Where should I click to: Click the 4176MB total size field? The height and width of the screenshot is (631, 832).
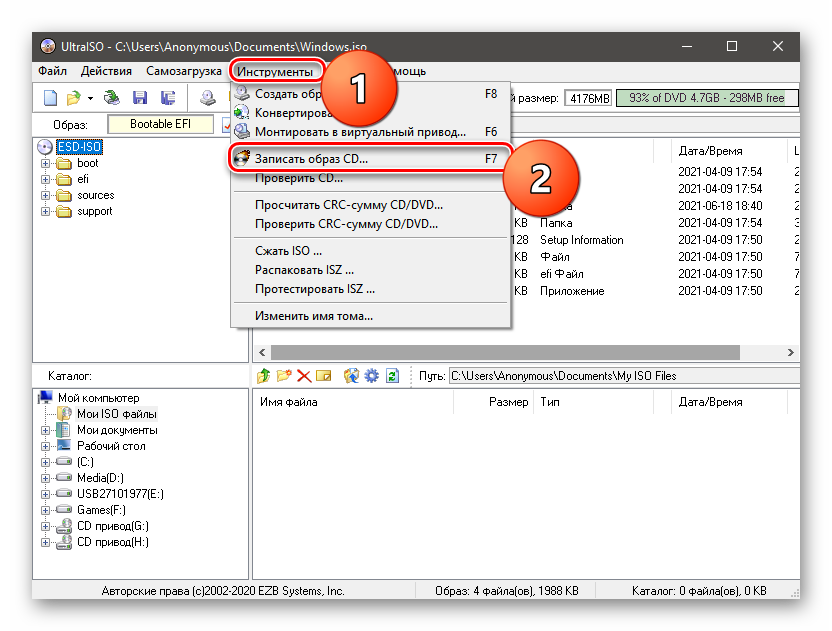click(x=588, y=98)
